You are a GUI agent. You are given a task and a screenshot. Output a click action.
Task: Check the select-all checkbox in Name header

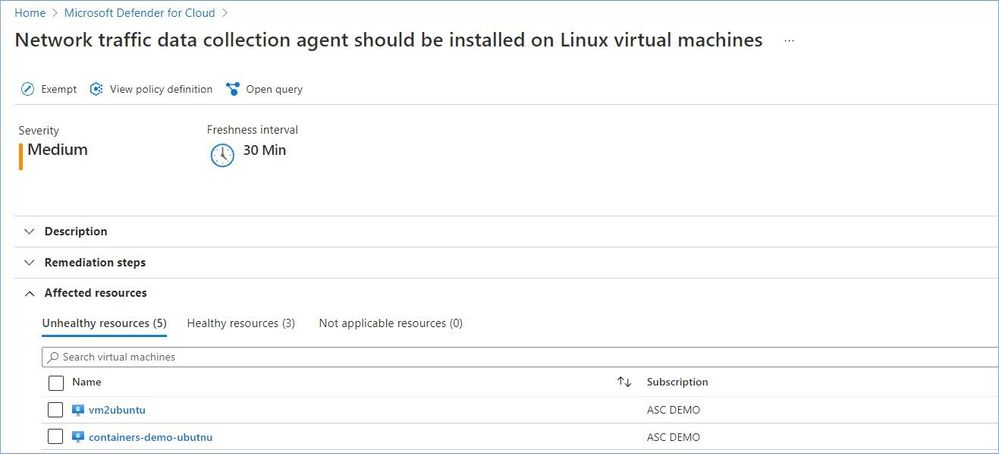click(56, 383)
